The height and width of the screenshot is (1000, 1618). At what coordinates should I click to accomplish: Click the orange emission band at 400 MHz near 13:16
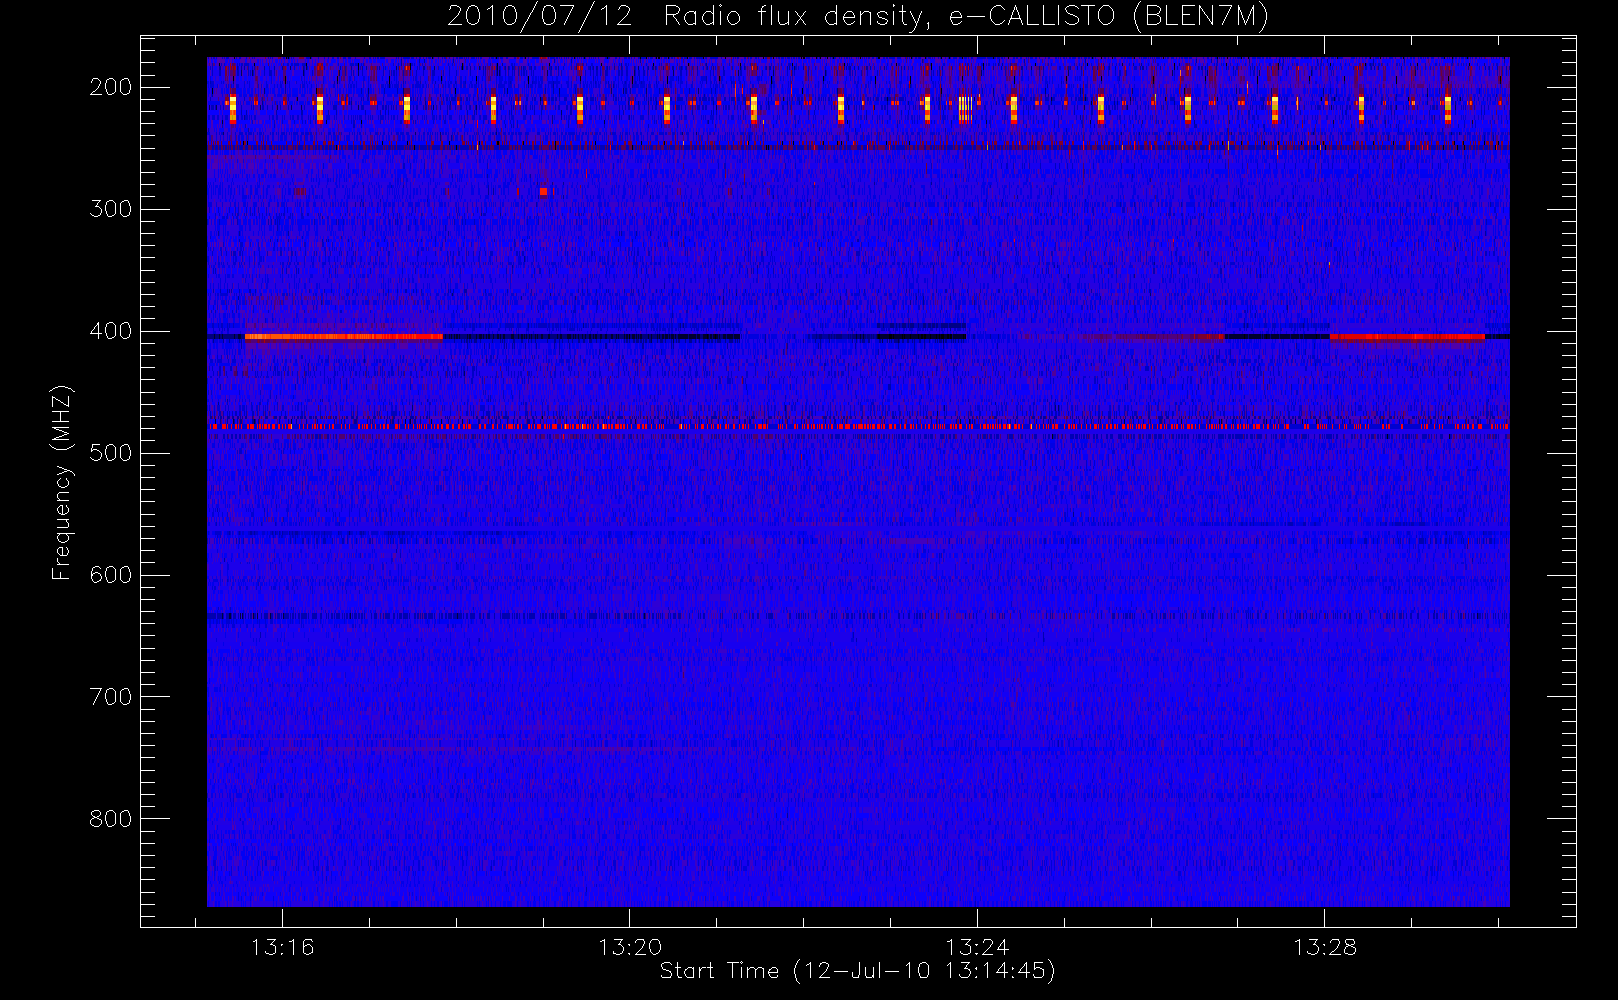pos(343,337)
